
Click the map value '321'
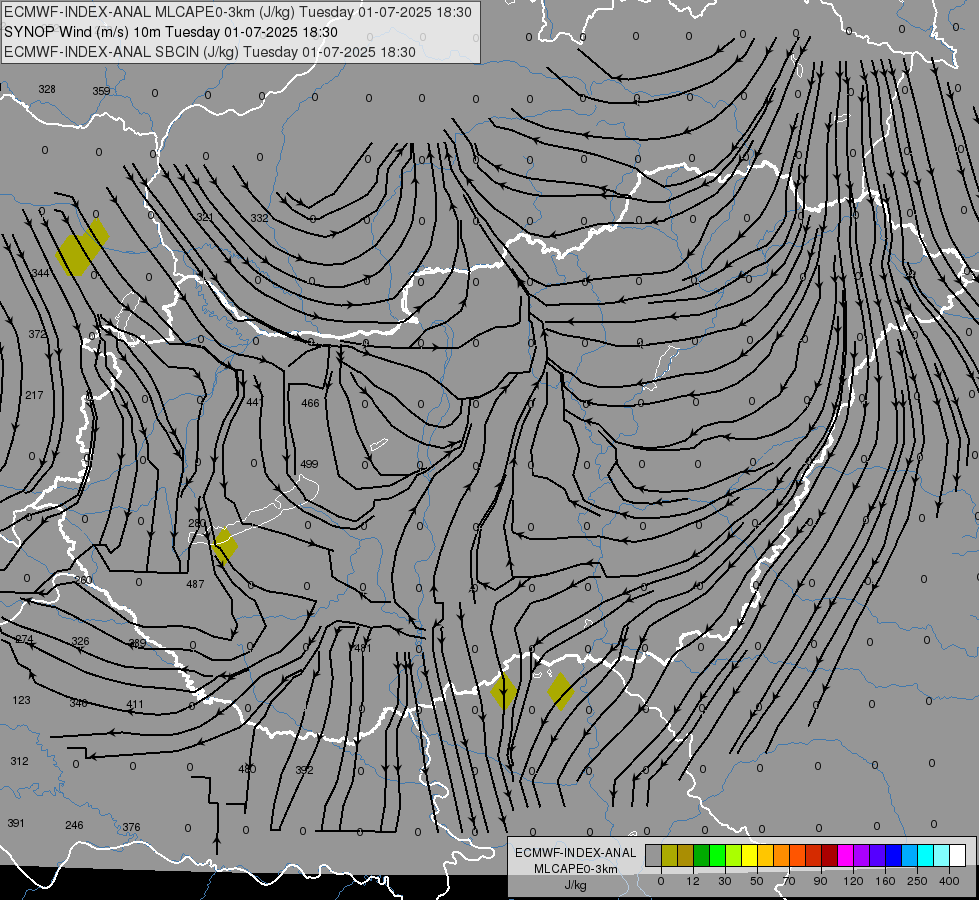point(205,217)
